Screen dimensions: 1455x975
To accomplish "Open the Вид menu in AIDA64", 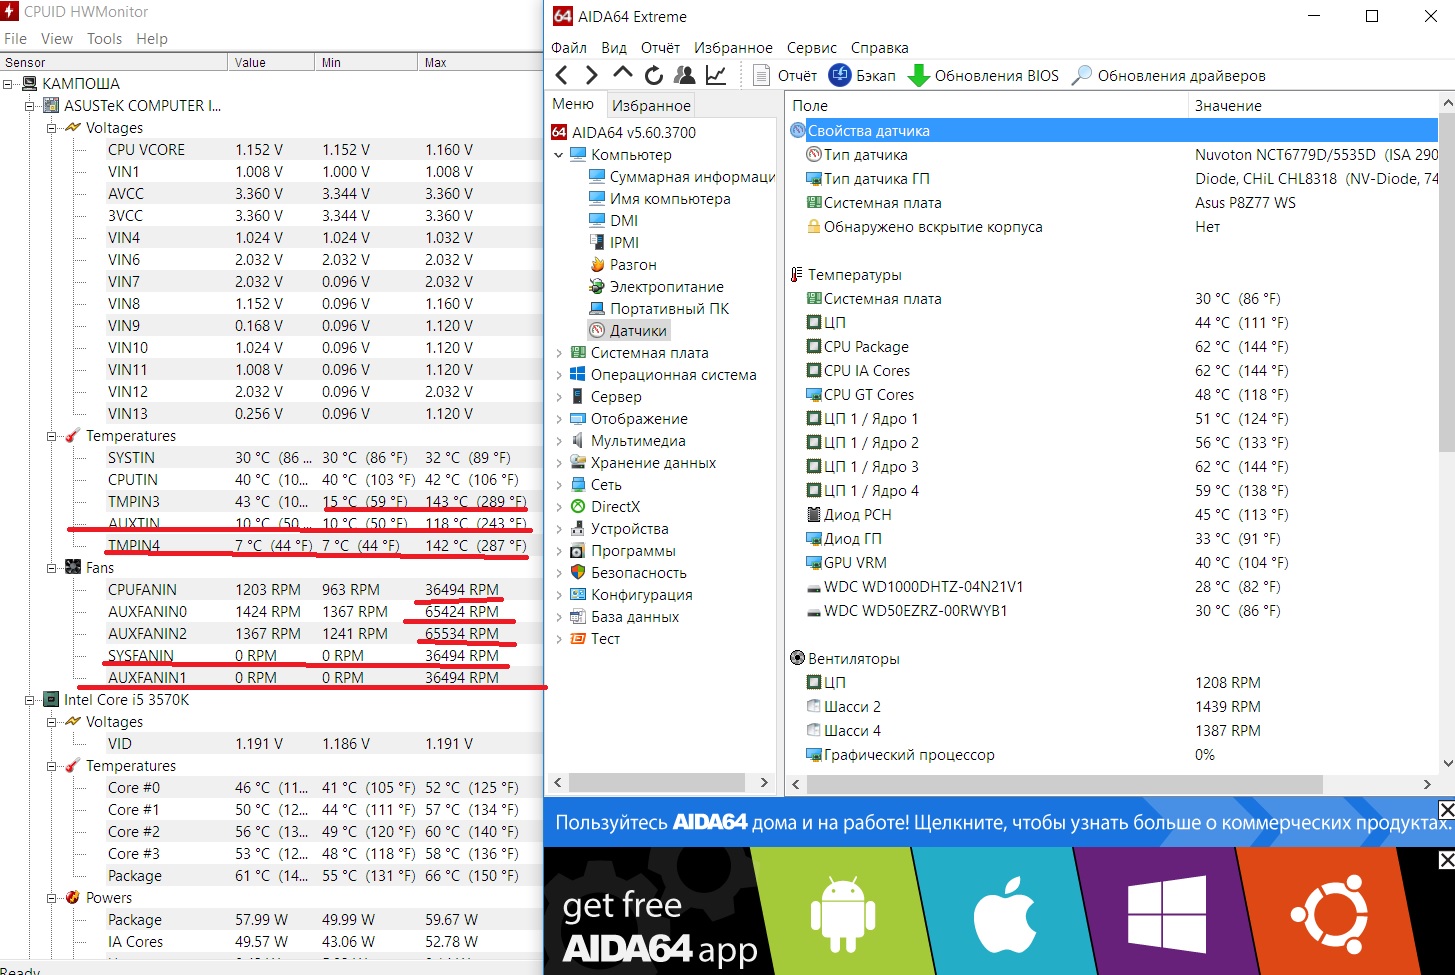I will point(614,47).
